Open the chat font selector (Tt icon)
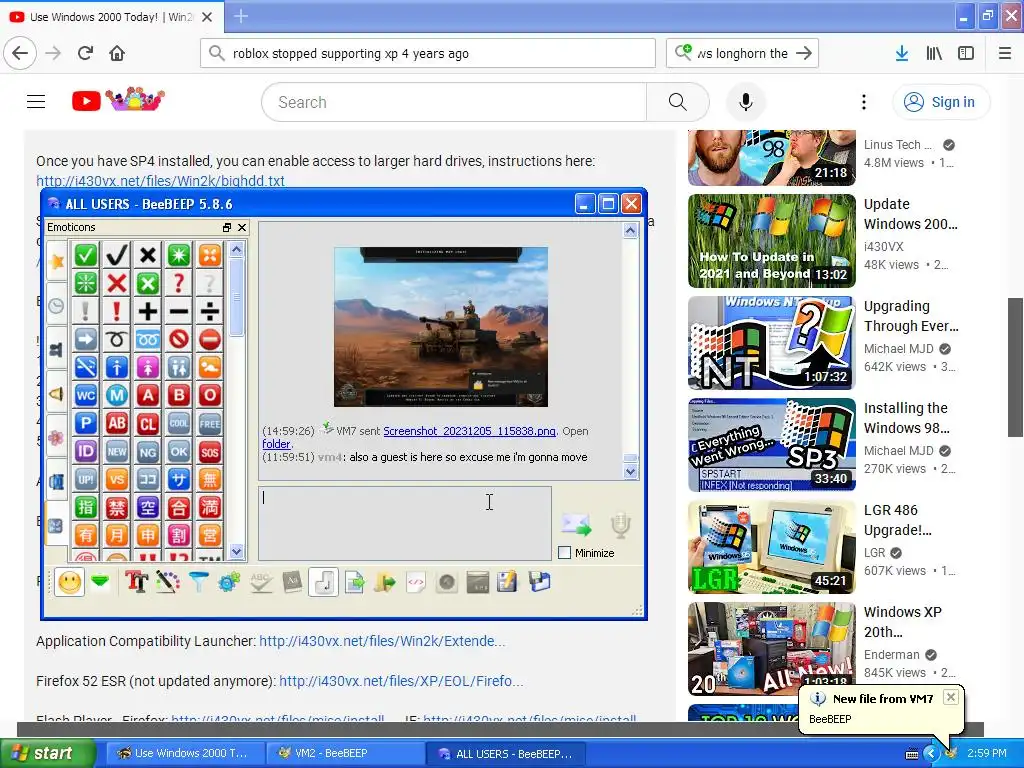1024x768 pixels. coord(136,581)
